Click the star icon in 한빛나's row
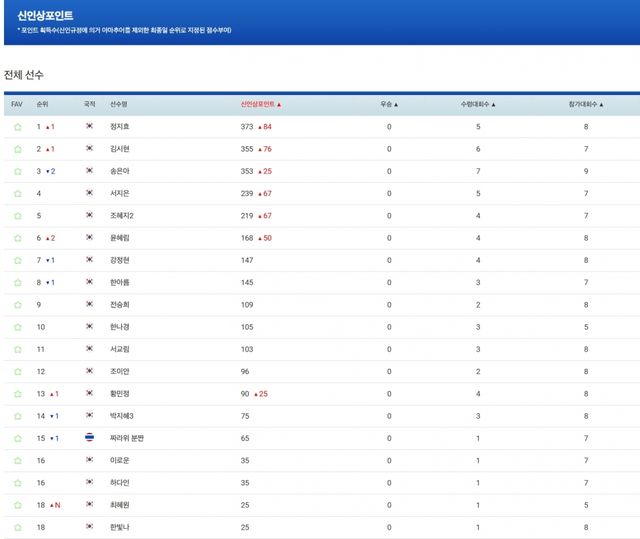This screenshot has height=539, width=640. (x=17, y=527)
